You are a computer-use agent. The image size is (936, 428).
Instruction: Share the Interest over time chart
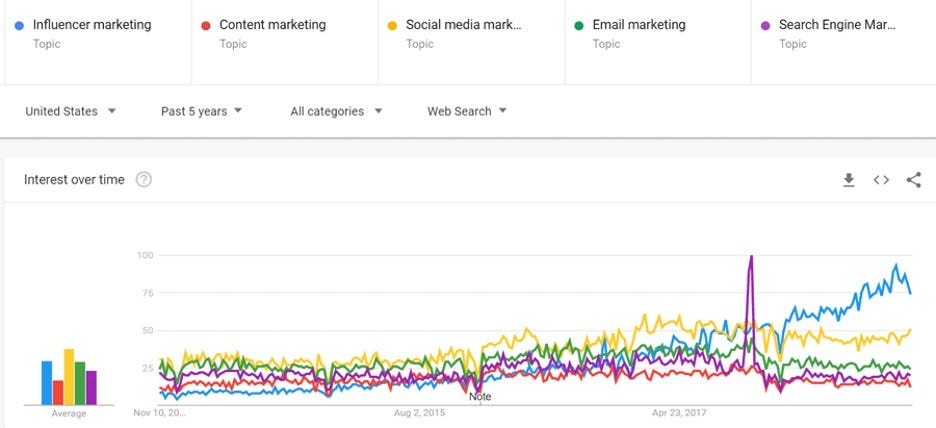point(913,180)
